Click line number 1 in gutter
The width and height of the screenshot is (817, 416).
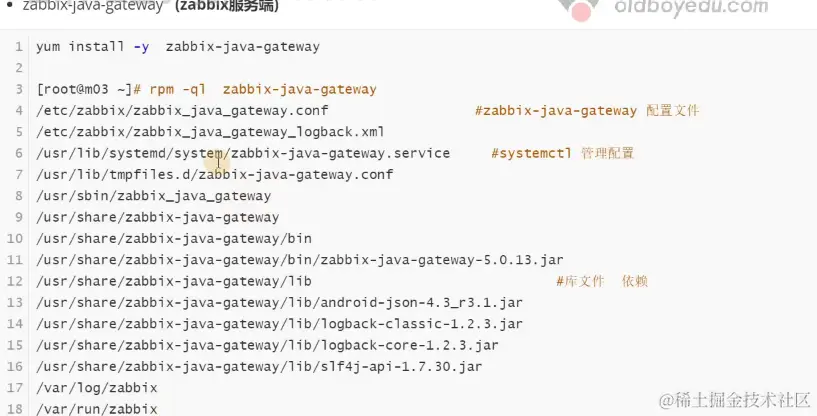point(19,47)
